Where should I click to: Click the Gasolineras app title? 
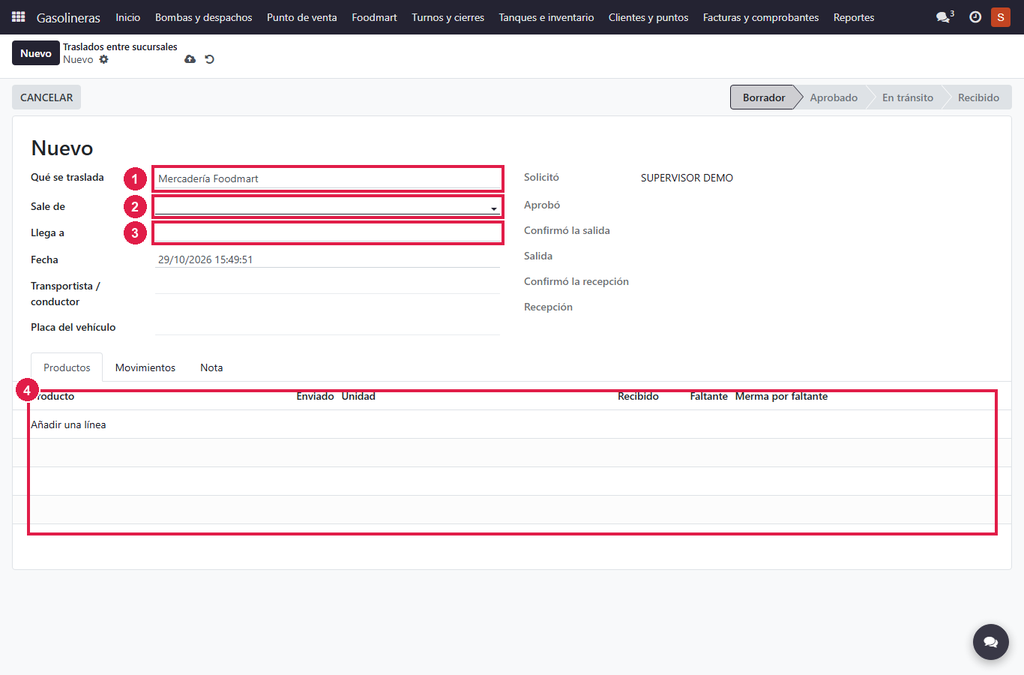click(69, 18)
